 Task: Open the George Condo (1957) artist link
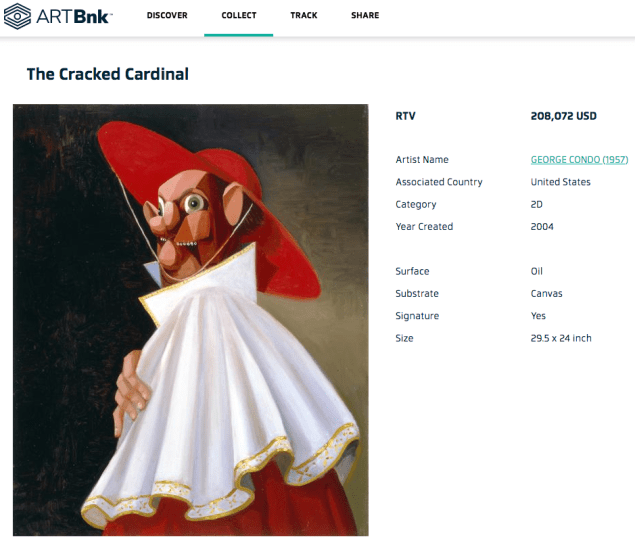579,160
